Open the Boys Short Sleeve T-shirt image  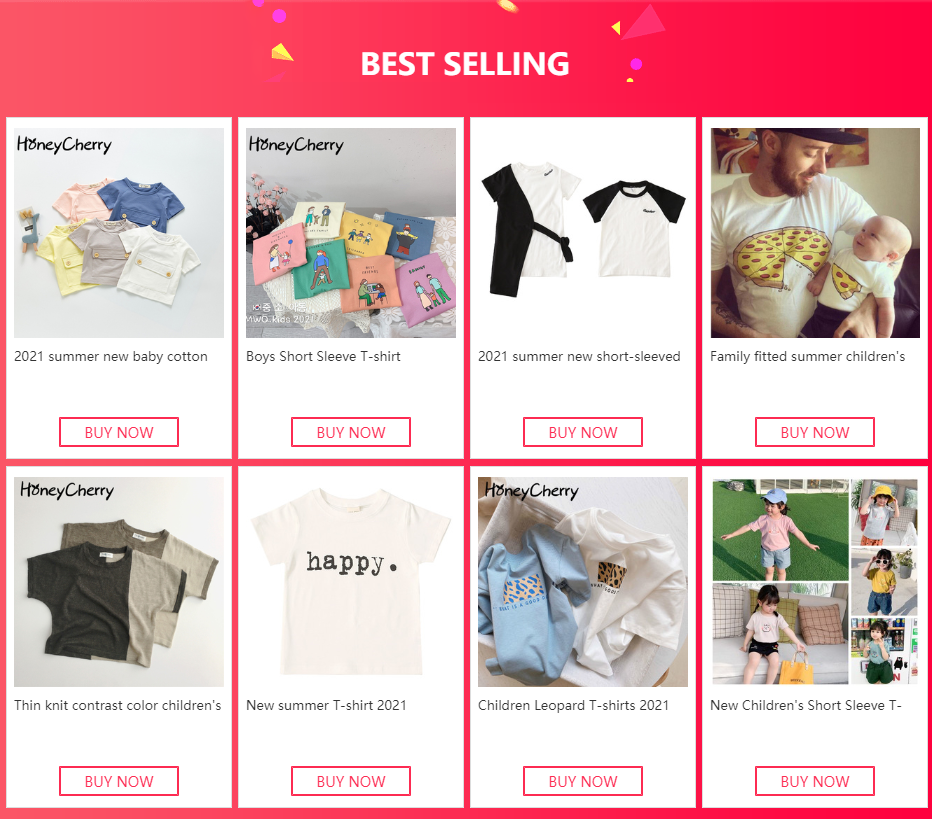351,233
